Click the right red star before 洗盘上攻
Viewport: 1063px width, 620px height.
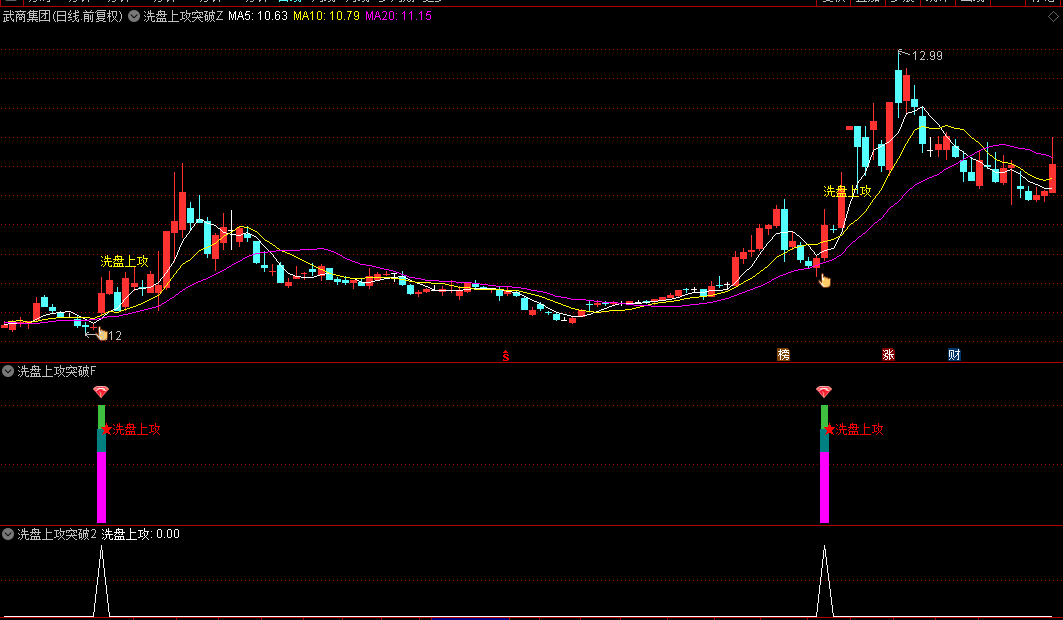[829, 429]
